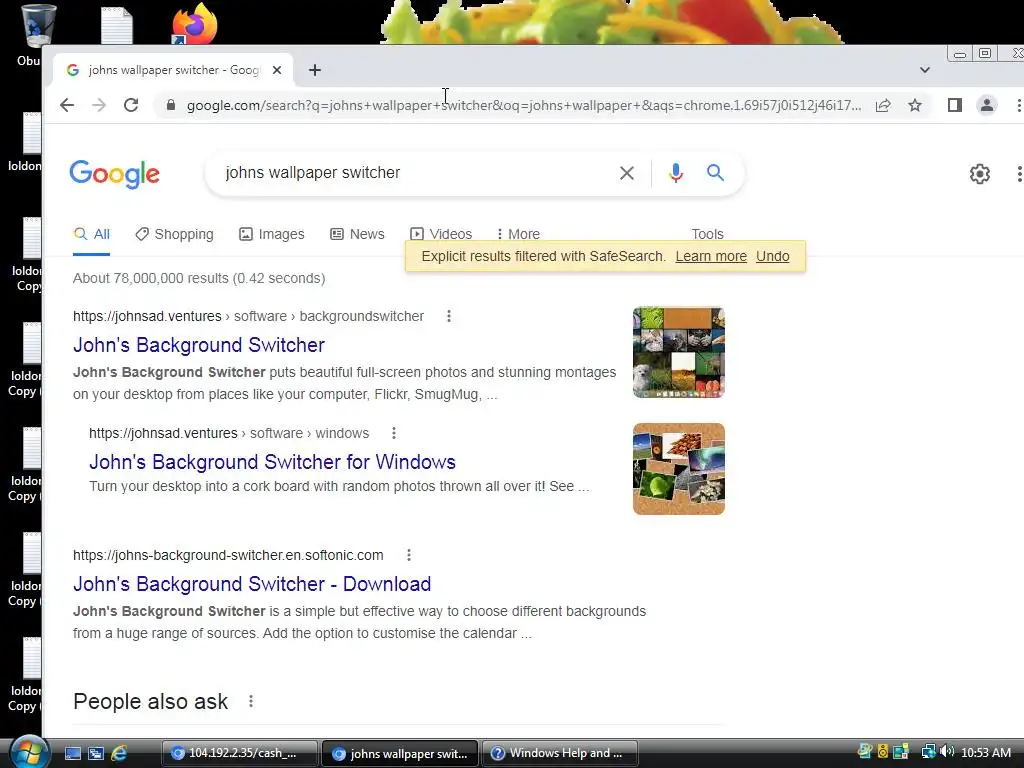Click the address bar URL
1024x768 pixels.
pos(524,105)
